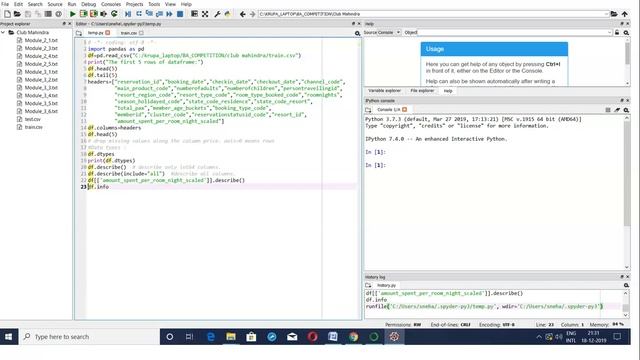The width and height of the screenshot is (640, 360).
Task: Clear the console with the eraser icon
Action: click(x=617, y=110)
